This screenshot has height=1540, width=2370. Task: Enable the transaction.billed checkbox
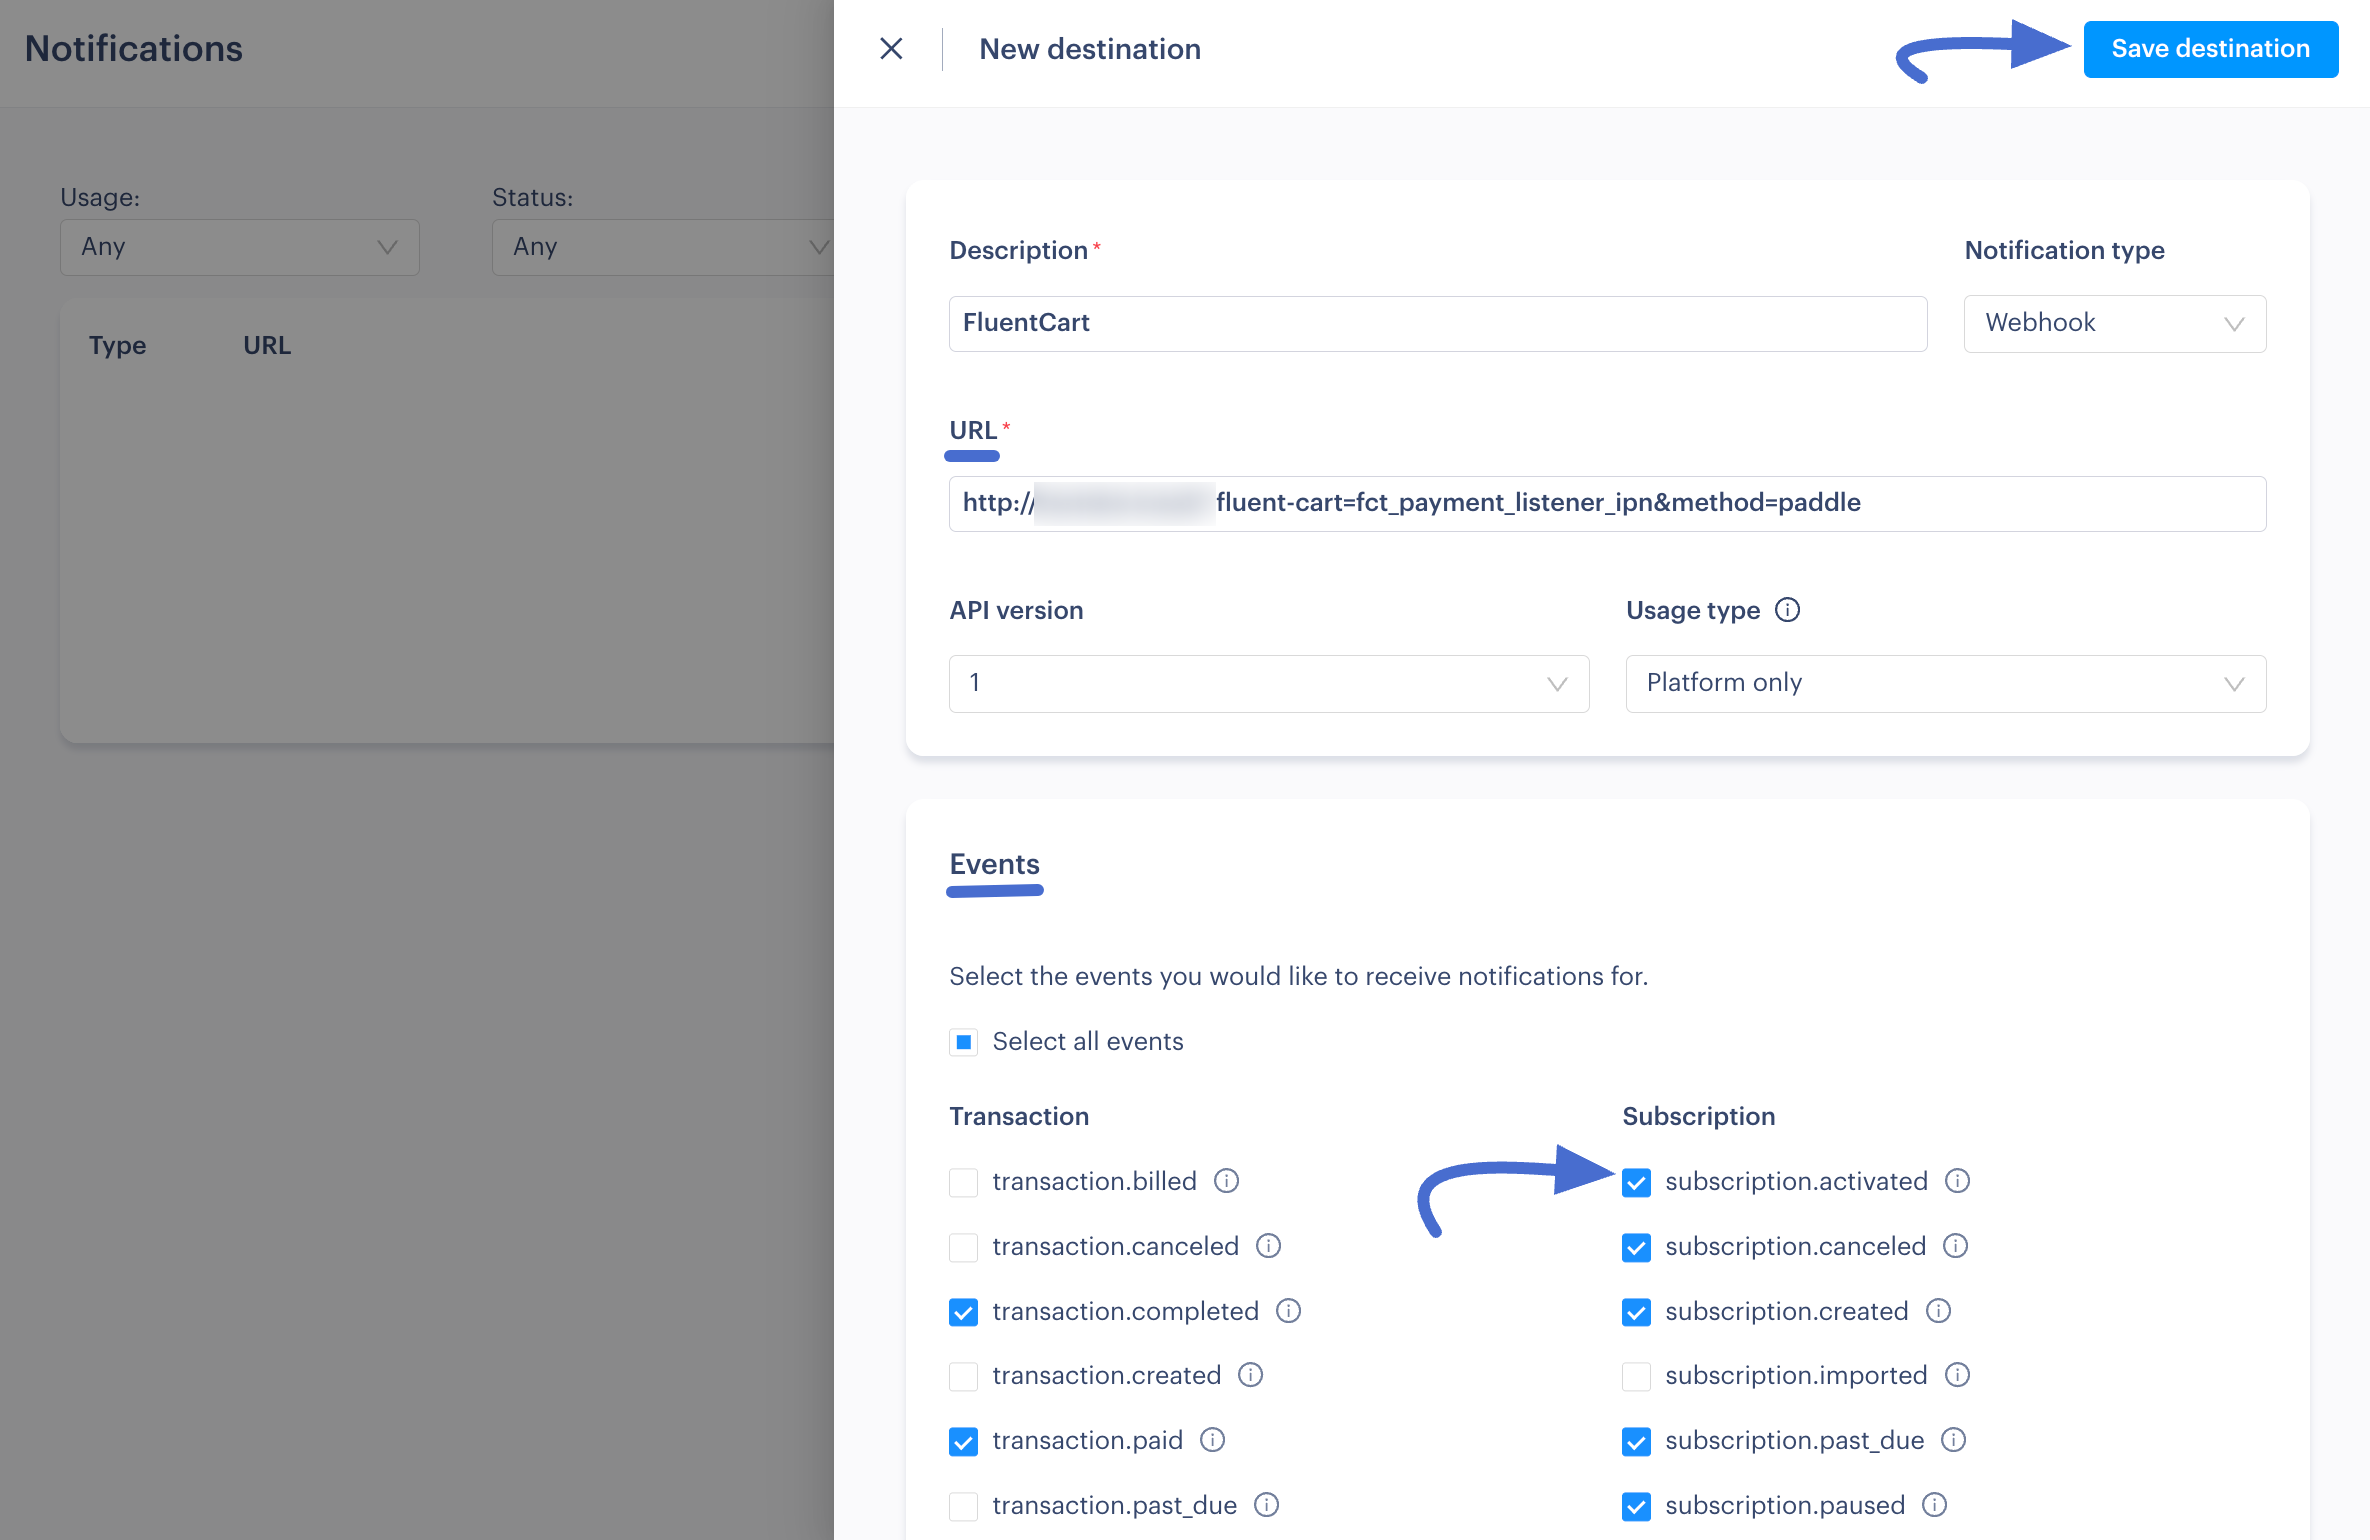pyautogui.click(x=963, y=1182)
